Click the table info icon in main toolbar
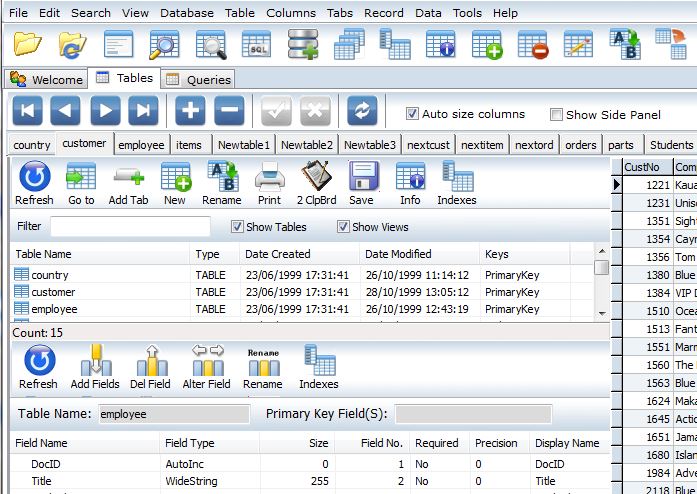697x494 pixels. click(441, 44)
